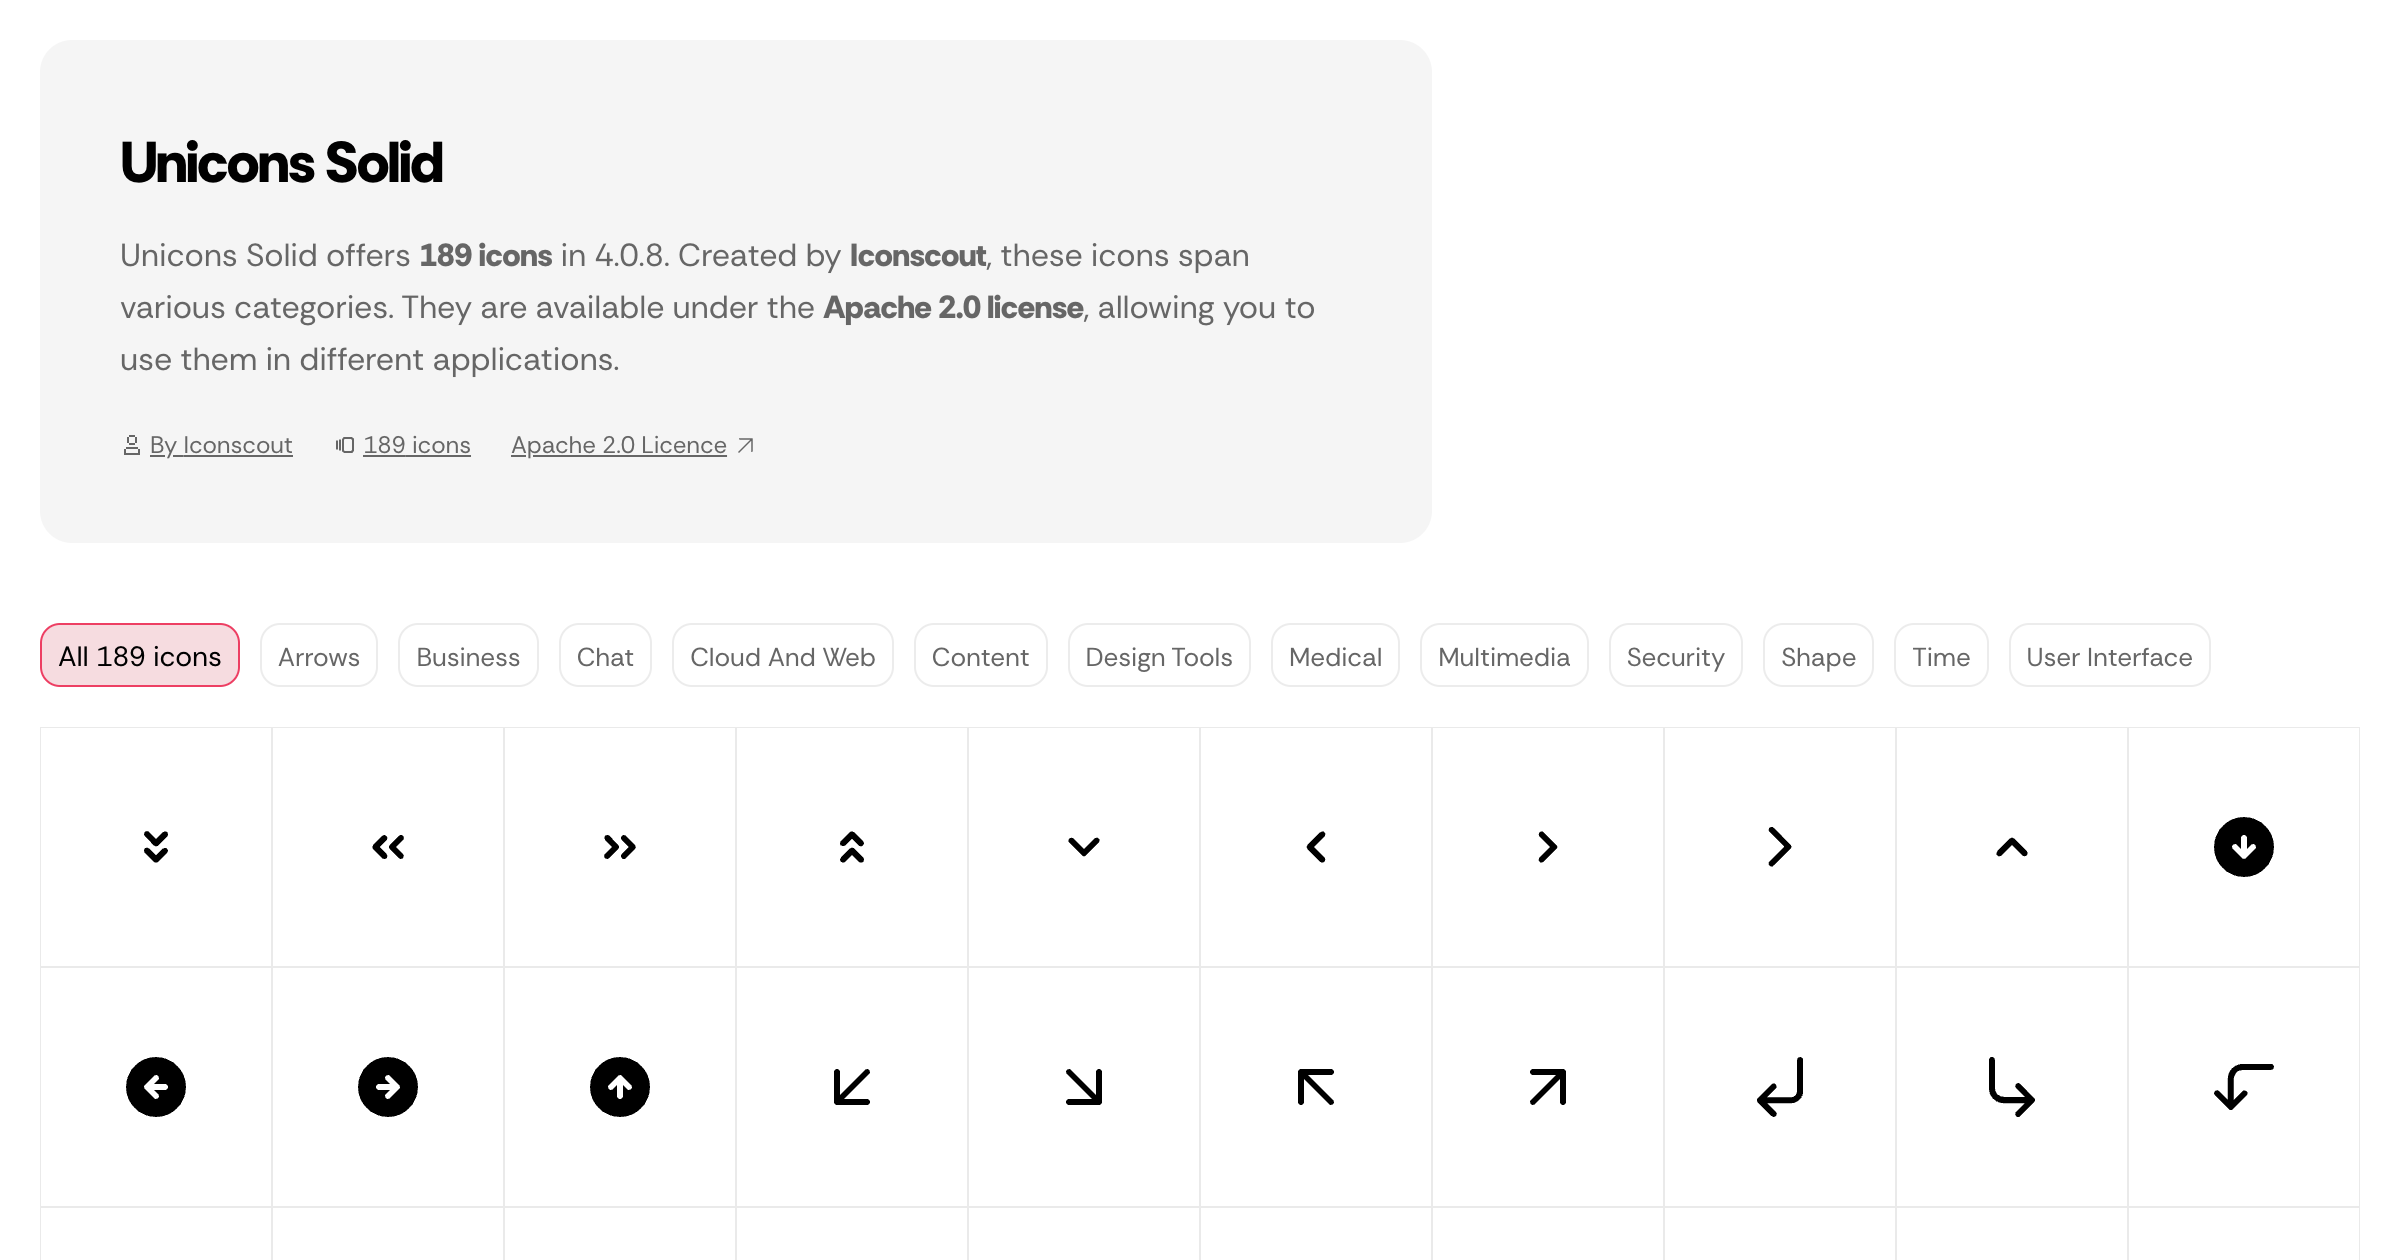Switch to the Medical category
Screen dimensions: 2400x1260
pos(1335,656)
